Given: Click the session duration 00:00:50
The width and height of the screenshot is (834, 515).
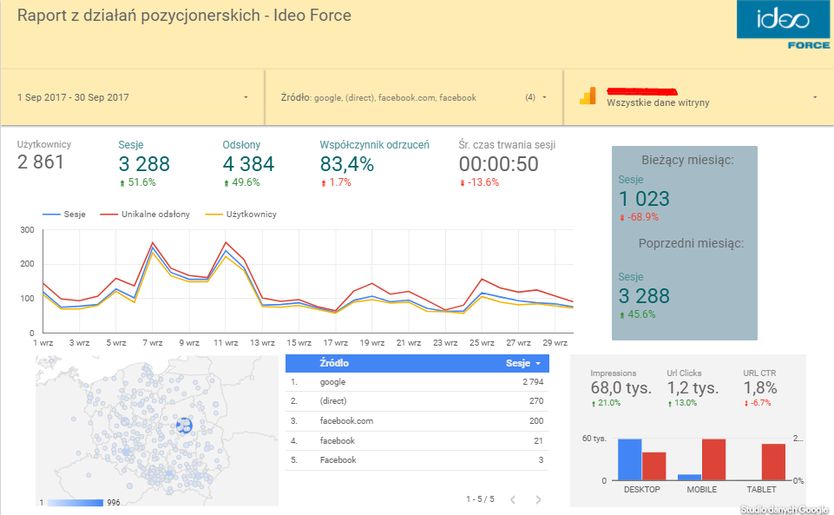Looking at the screenshot, I should tap(499, 164).
